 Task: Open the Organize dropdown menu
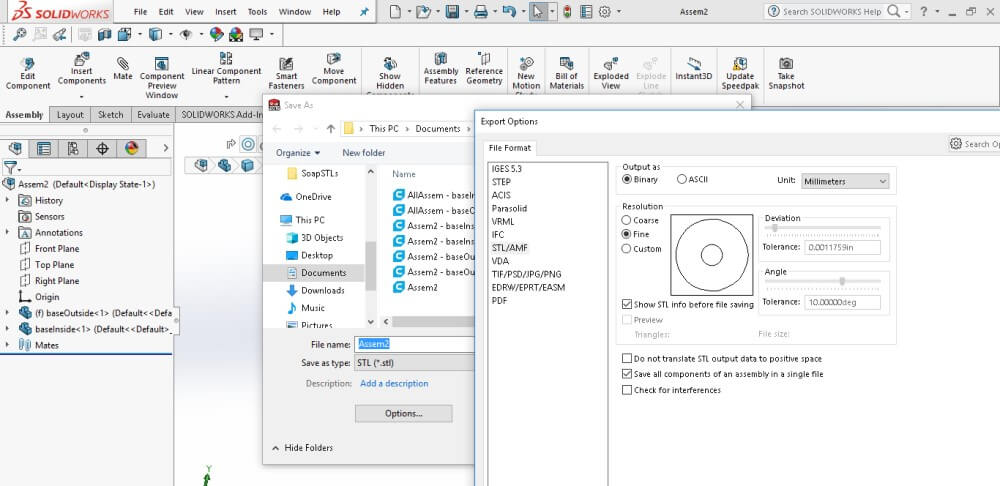pos(298,153)
